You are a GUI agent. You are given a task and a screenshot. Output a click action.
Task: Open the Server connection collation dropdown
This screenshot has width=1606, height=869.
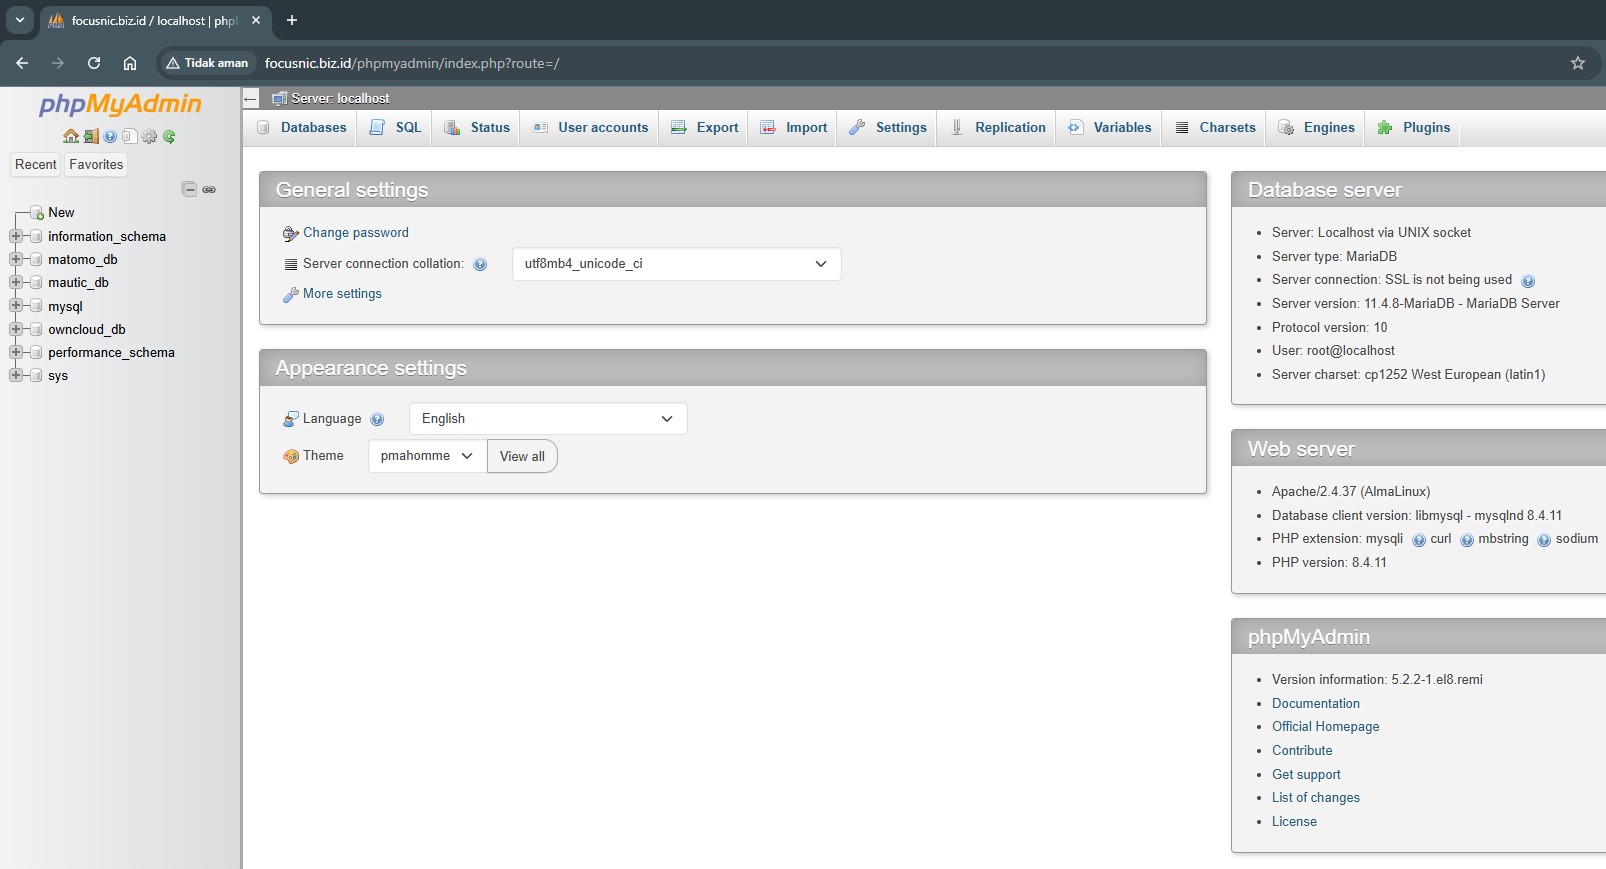click(676, 264)
